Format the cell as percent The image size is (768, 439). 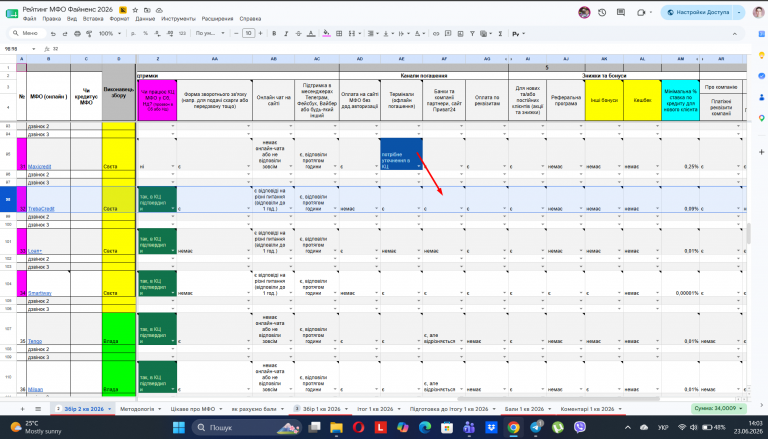[x=145, y=33]
